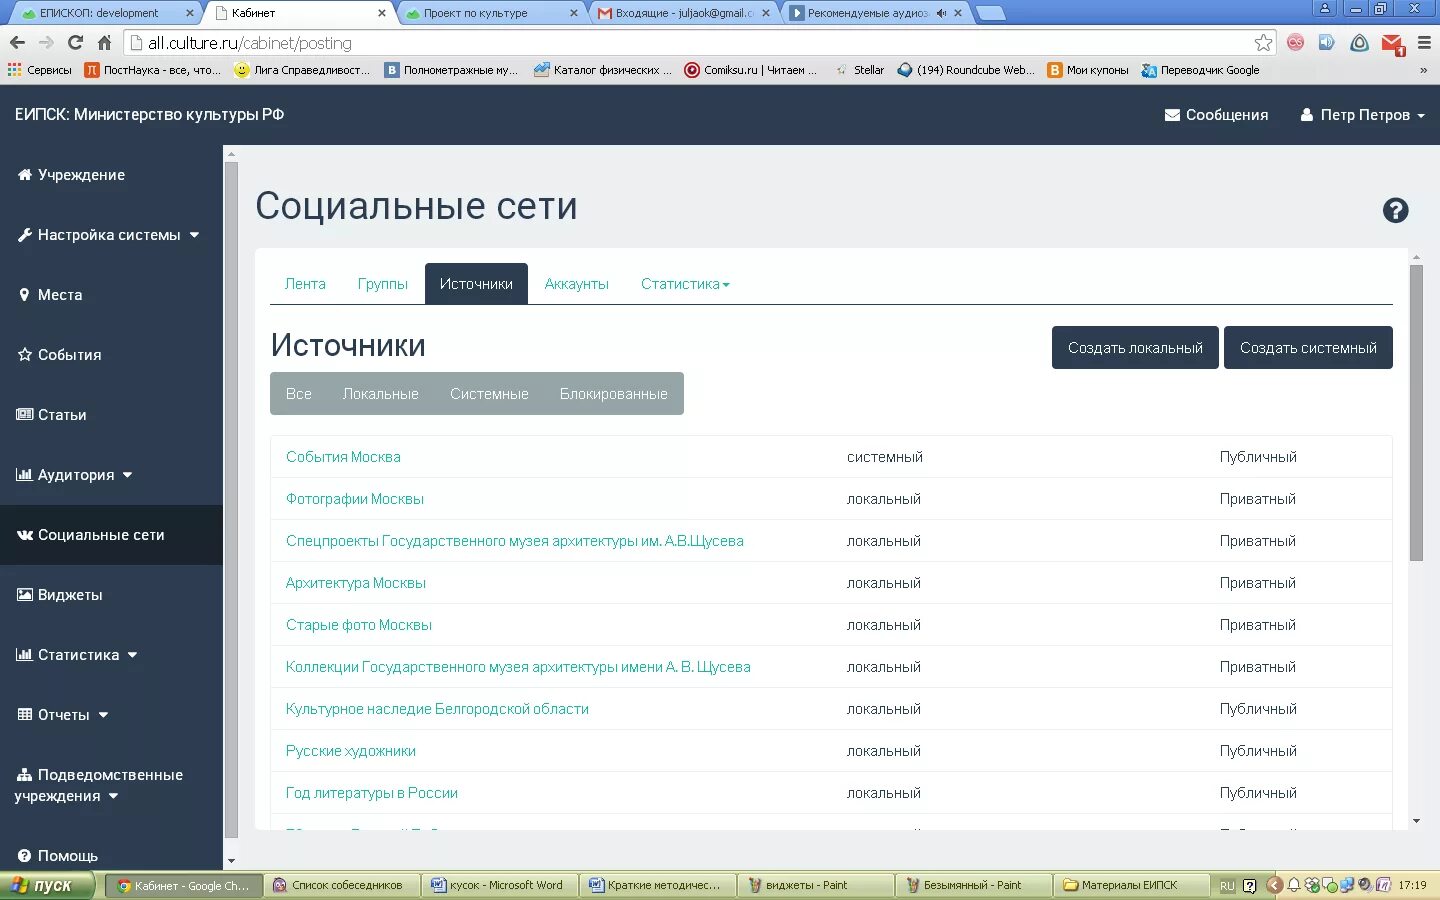
Task: Bookmark page with star icon
Action: pos(1263,43)
